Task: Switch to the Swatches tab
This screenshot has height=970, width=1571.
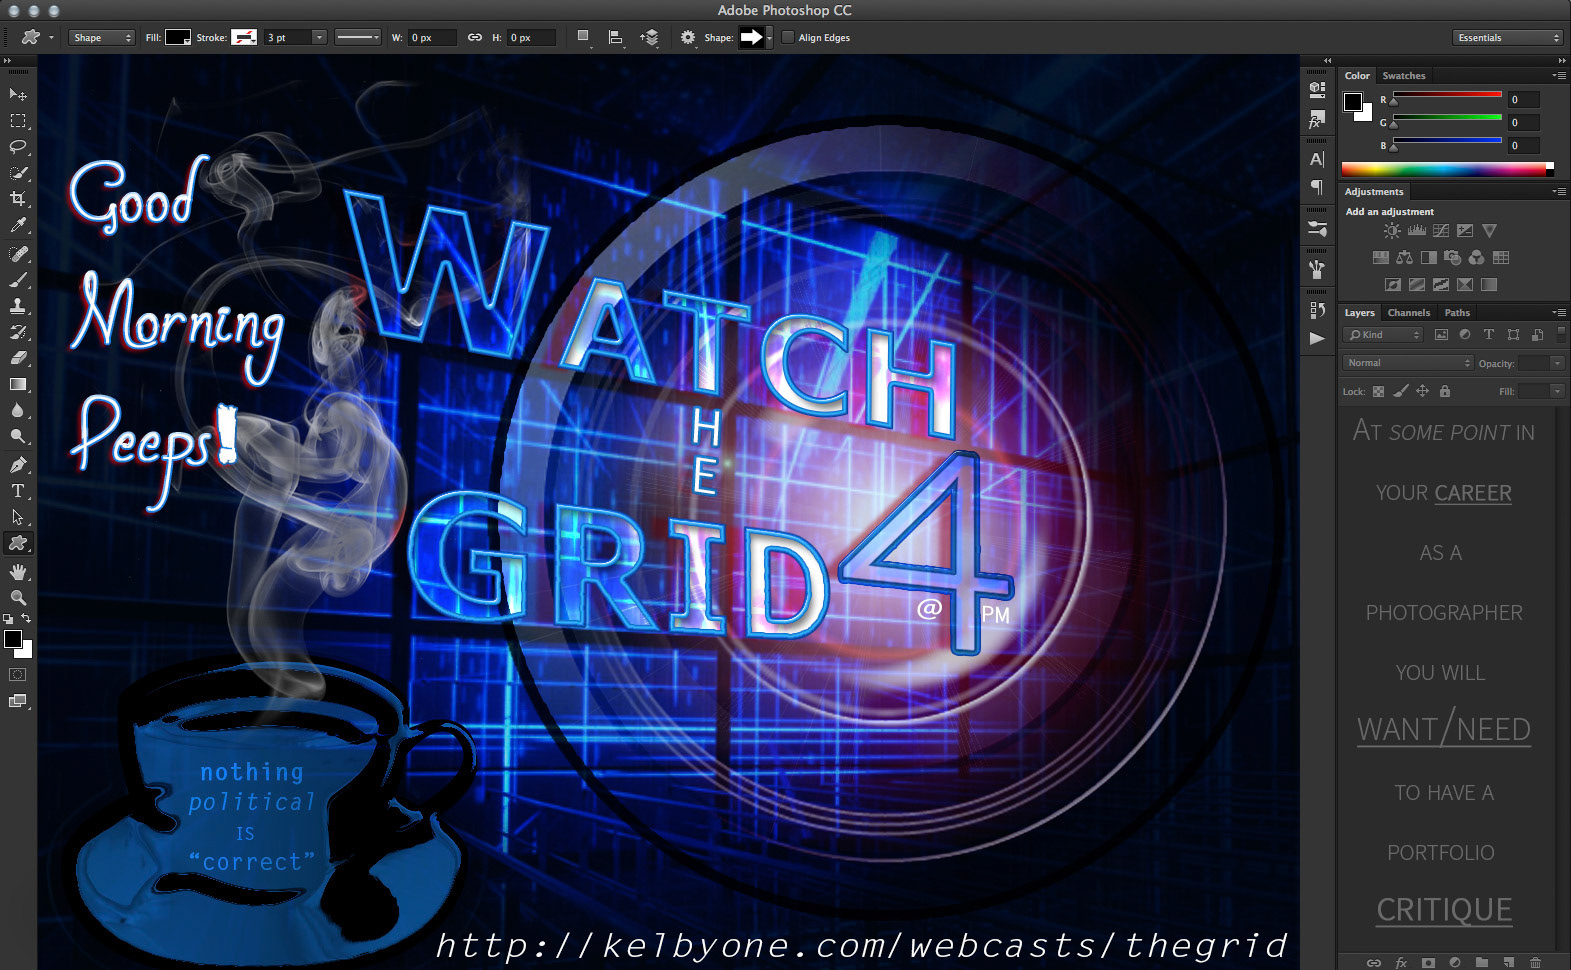Action: 1404,76
